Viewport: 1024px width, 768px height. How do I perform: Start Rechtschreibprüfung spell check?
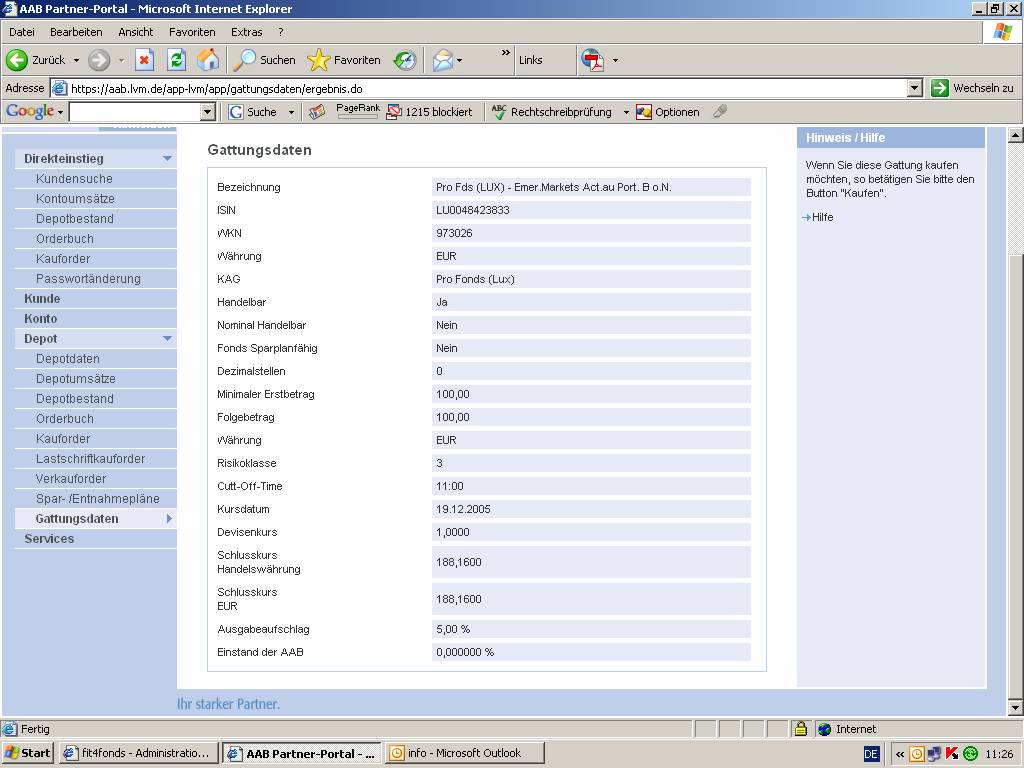pyautogui.click(x=552, y=112)
